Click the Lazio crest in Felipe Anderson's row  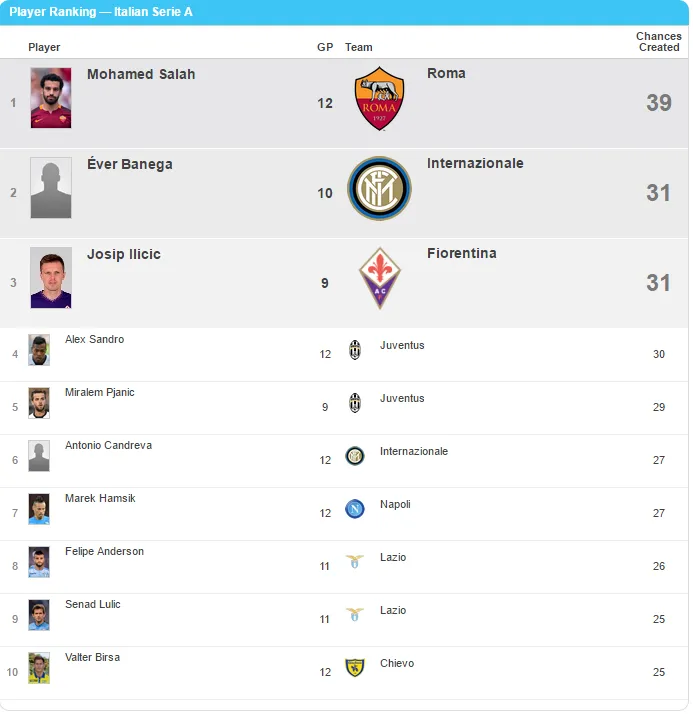click(x=355, y=562)
